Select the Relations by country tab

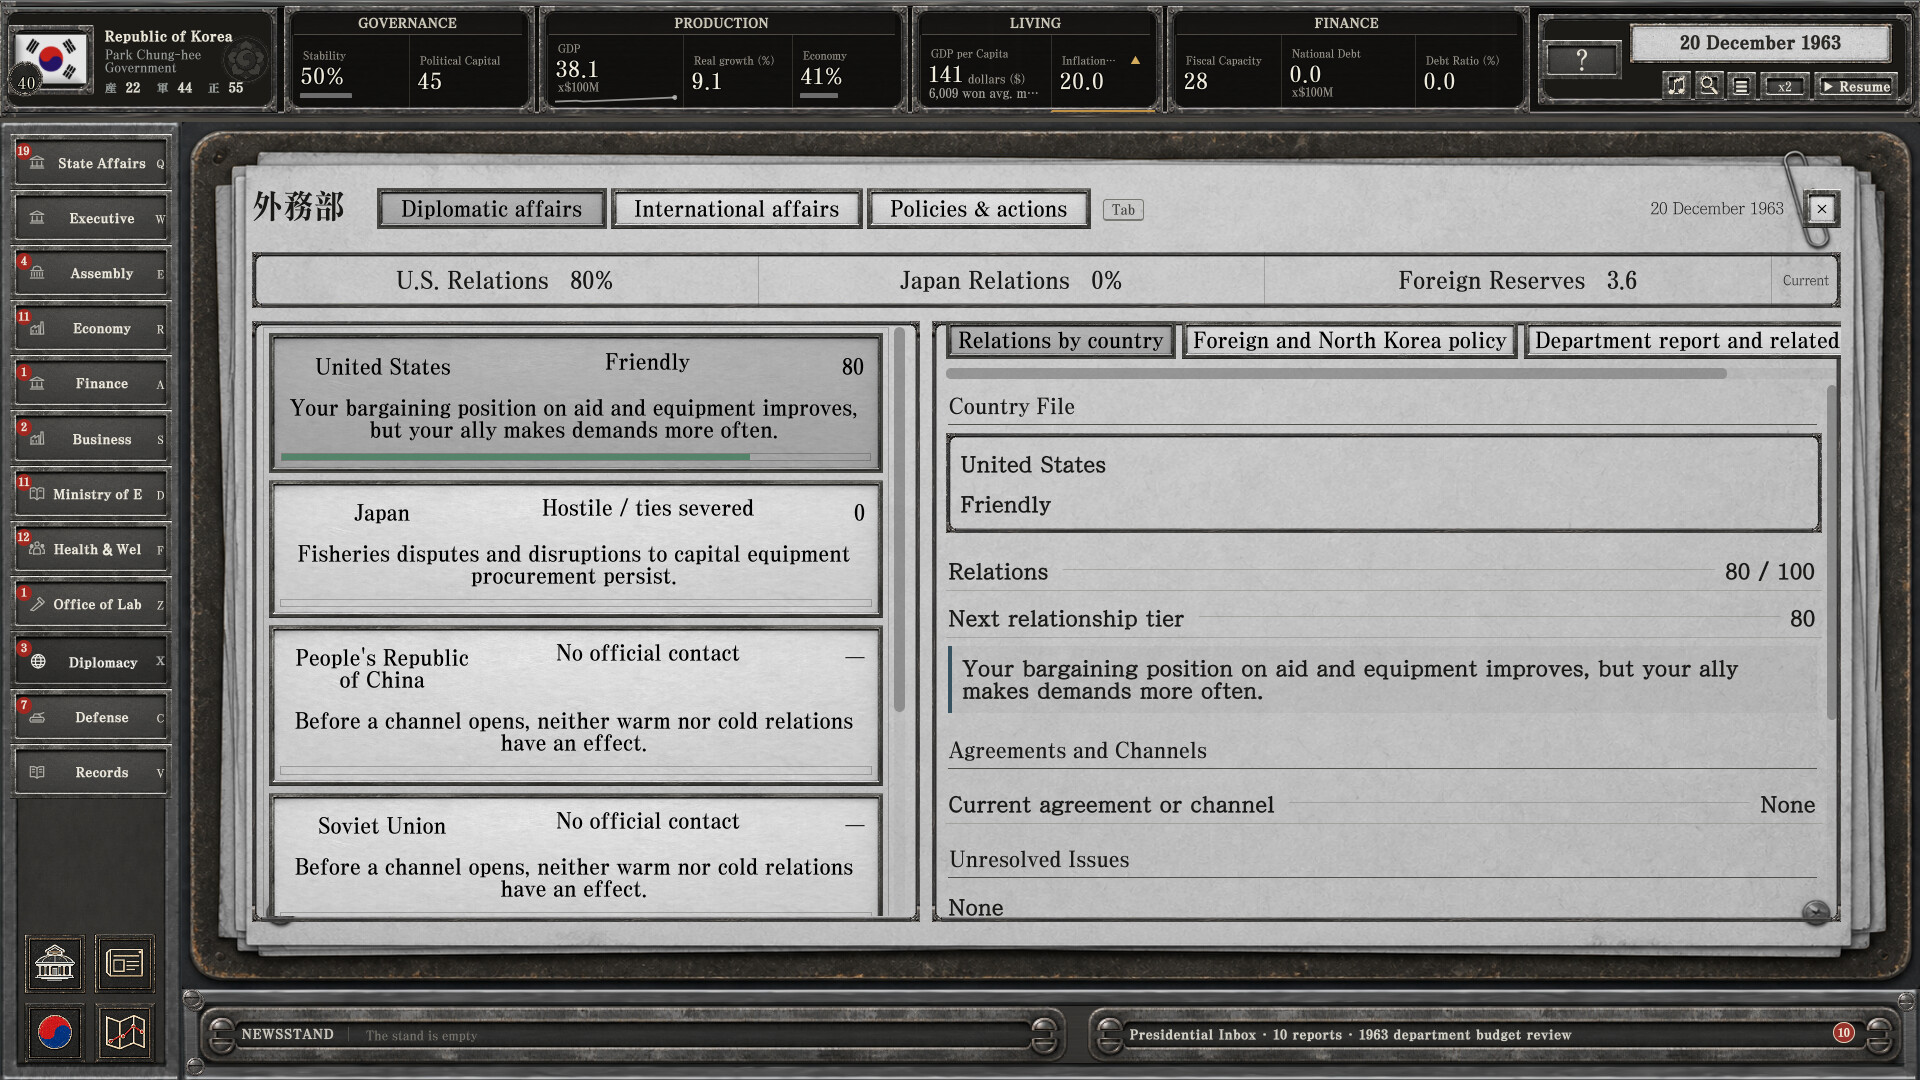click(1060, 341)
